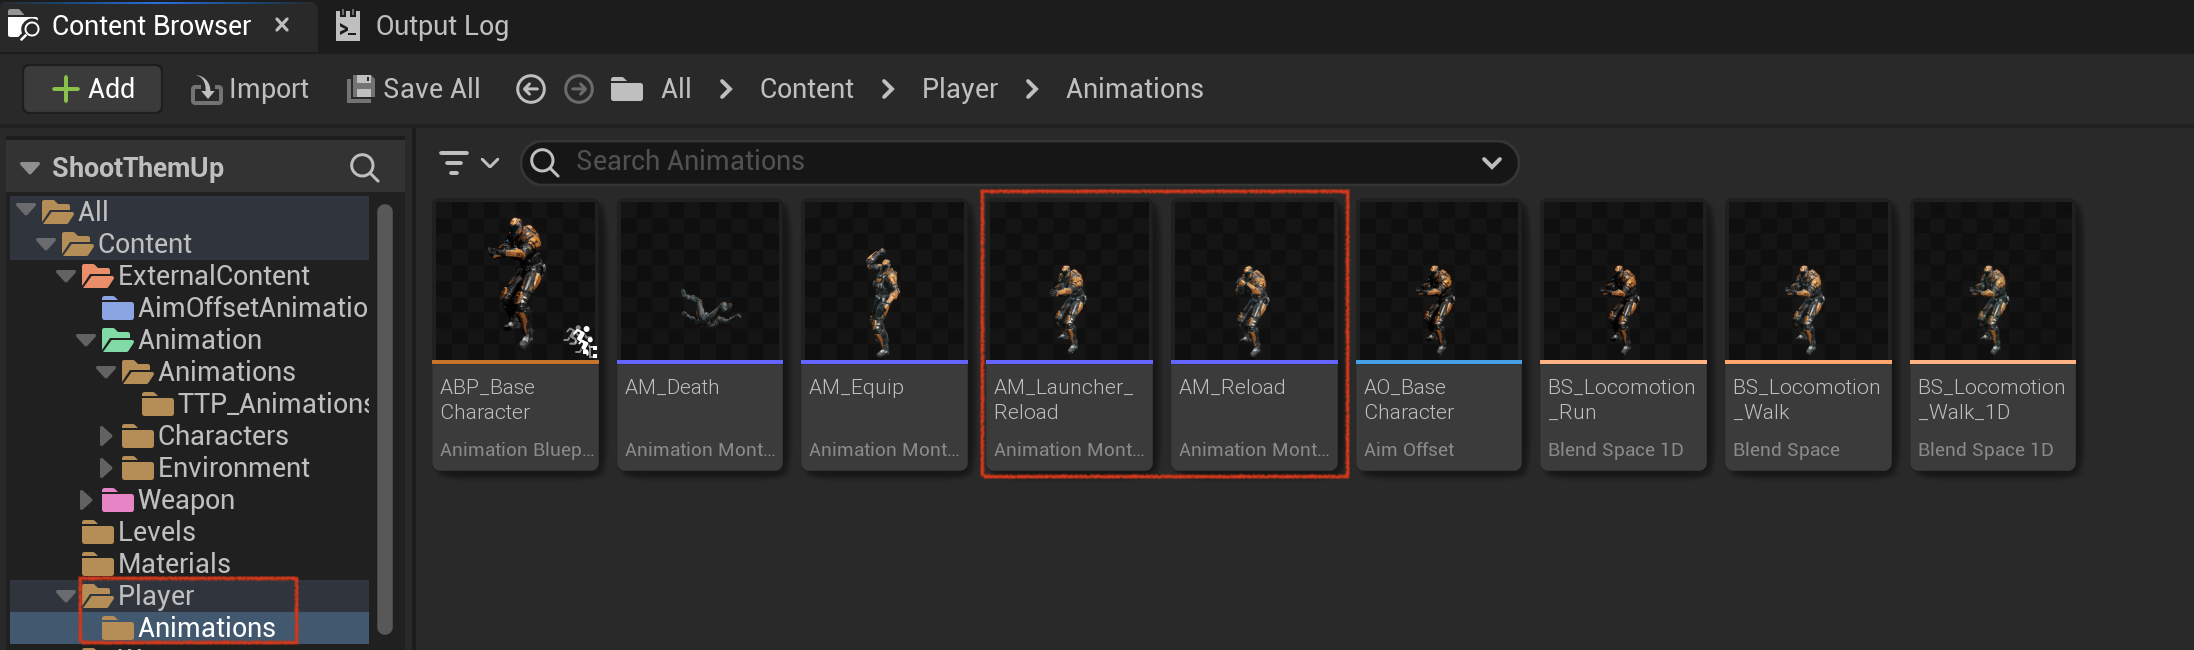Image resolution: width=2194 pixels, height=650 pixels.
Task: Collapse the ShootThemUp section triangle
Action: 30,168
